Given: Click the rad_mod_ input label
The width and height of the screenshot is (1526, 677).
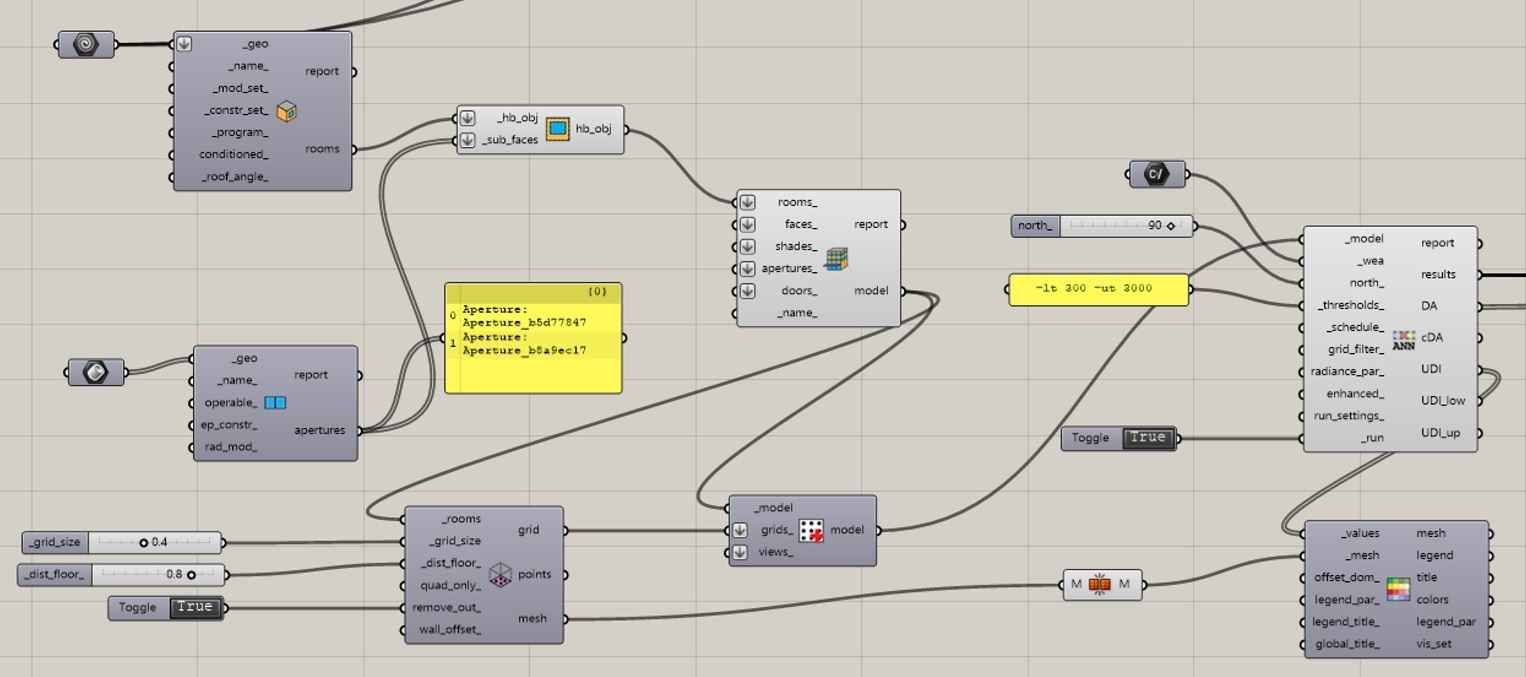Looking at the screenshot, I should pyautogui.click(x=231, y=447).
